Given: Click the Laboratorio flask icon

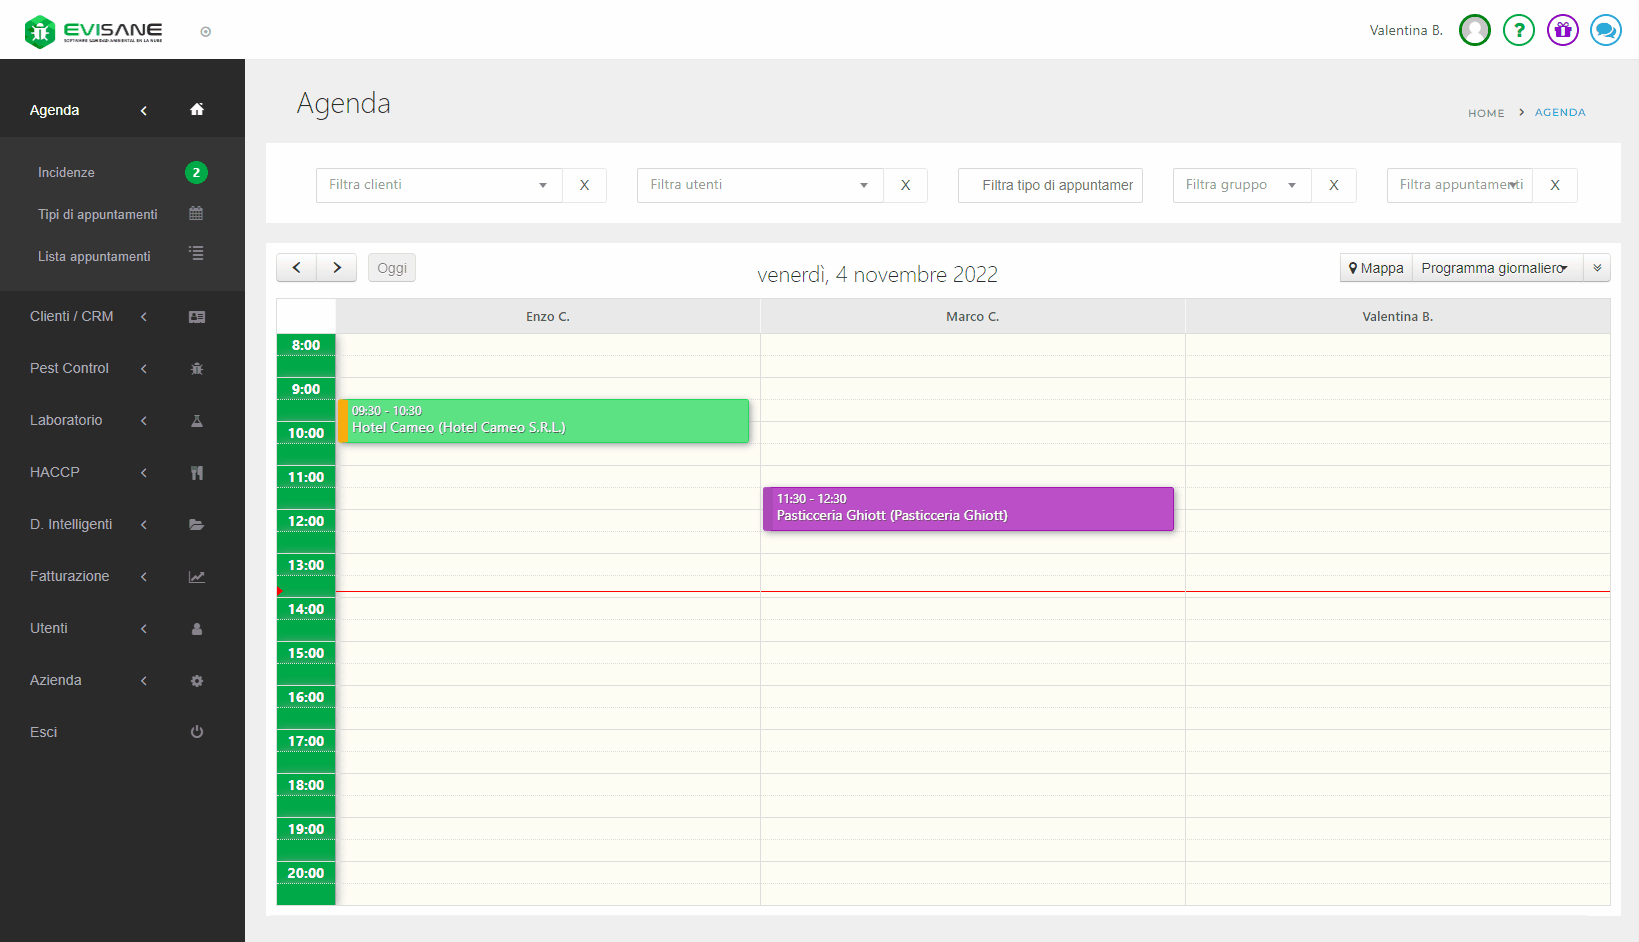Looking at the screenshot, I should (197, 421).
